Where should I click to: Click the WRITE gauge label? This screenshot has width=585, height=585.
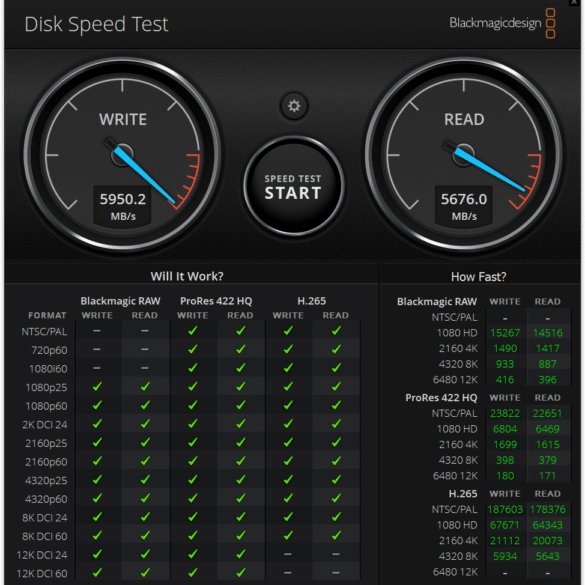(123, 119)
